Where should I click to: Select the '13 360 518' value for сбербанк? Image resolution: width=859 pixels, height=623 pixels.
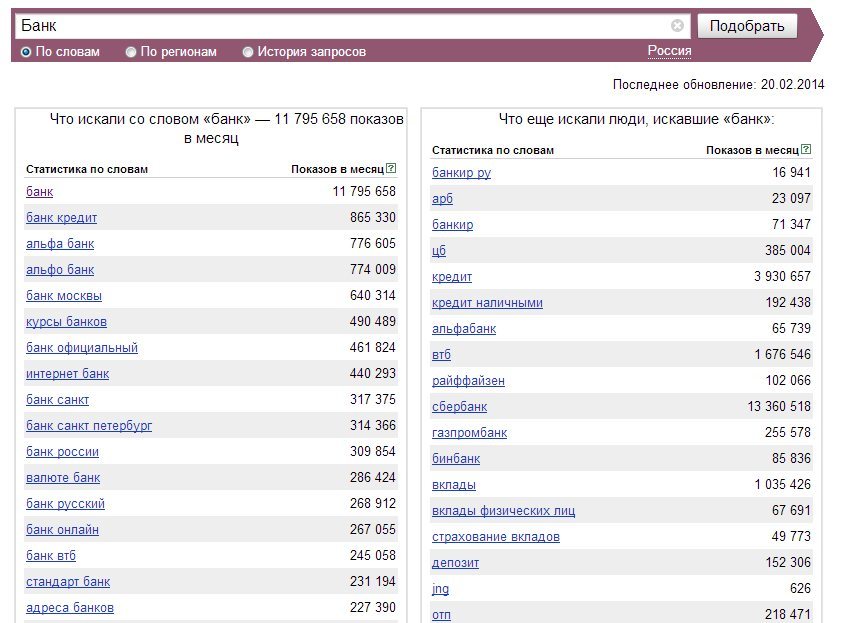coord(779,407)
